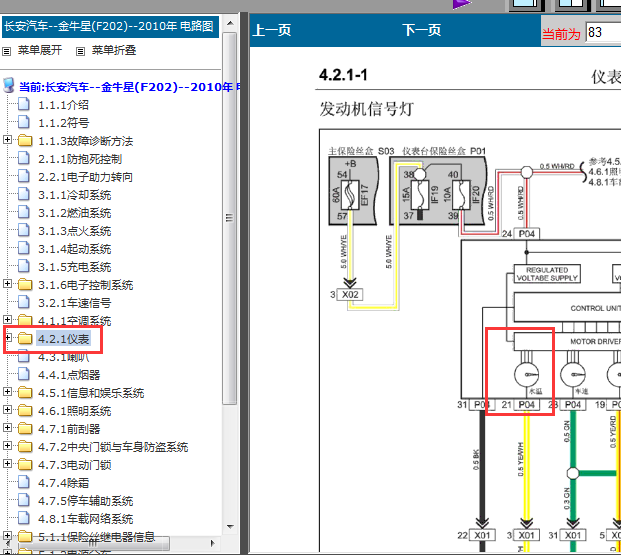Open 3.2.1车速信号 document
621x555 pixels.
click(x=74, y=303)
